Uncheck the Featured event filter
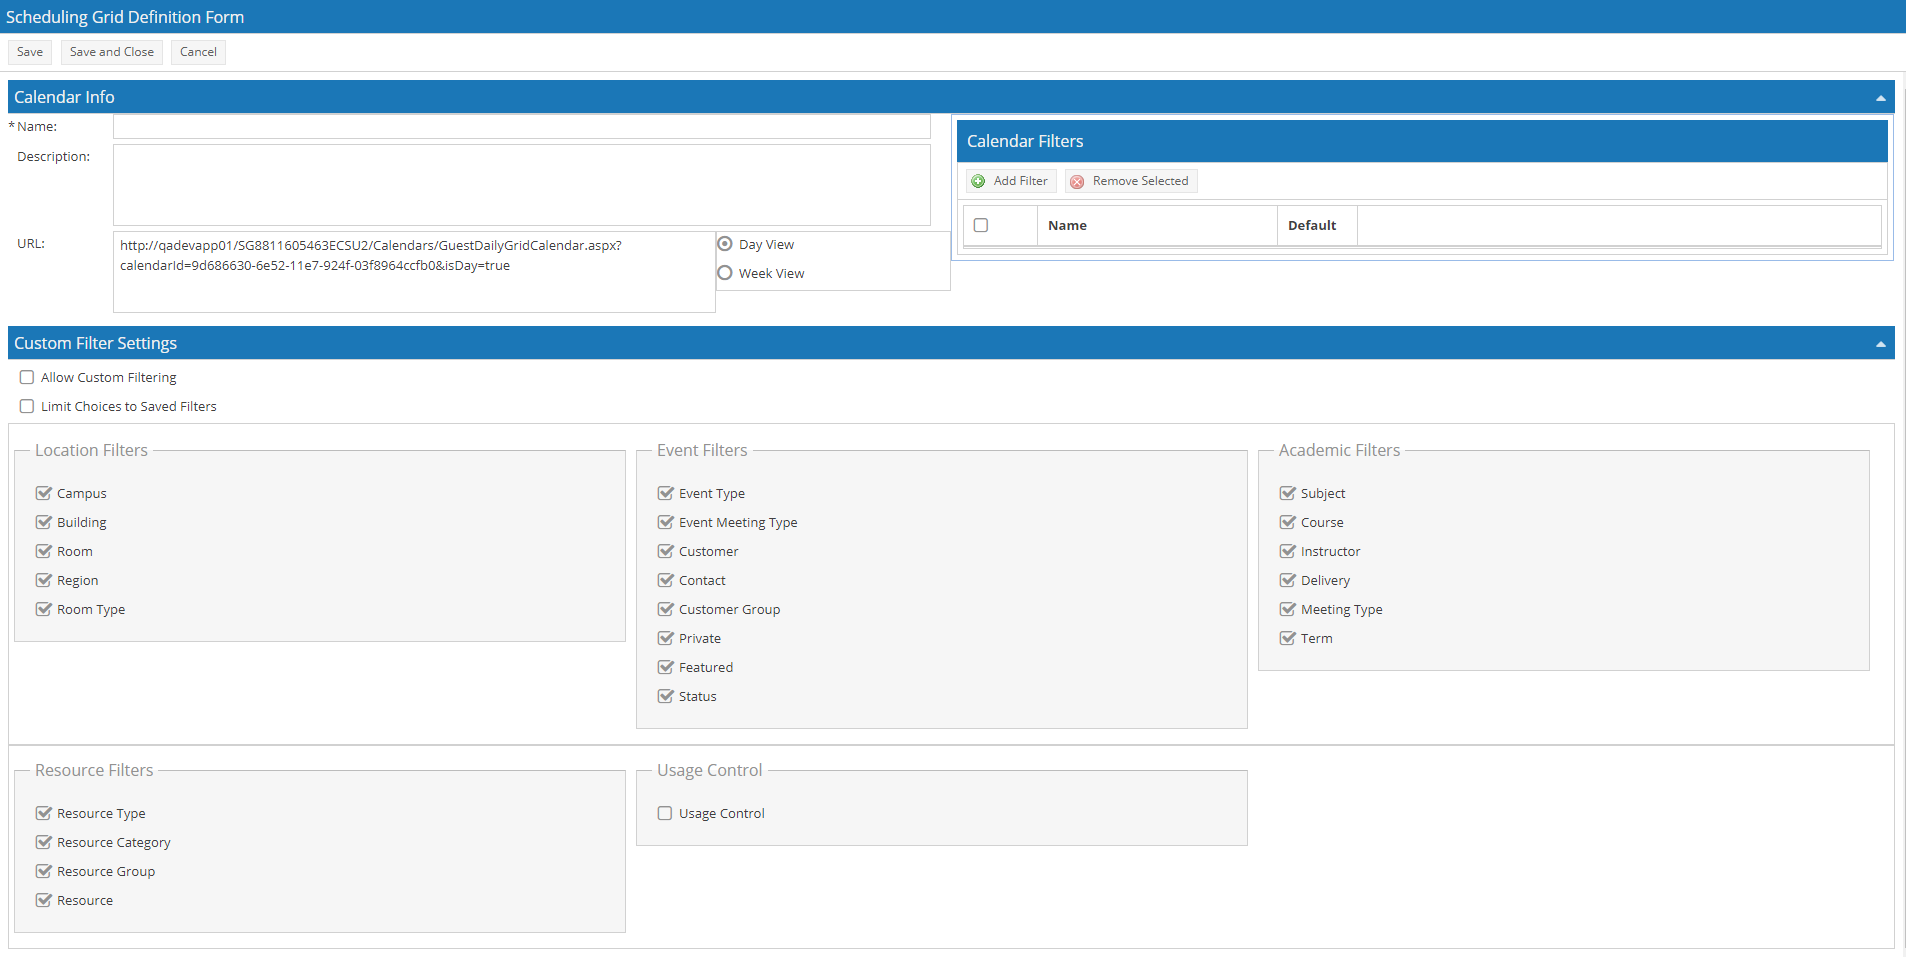1906x957 pixels. tap(666, 667)
